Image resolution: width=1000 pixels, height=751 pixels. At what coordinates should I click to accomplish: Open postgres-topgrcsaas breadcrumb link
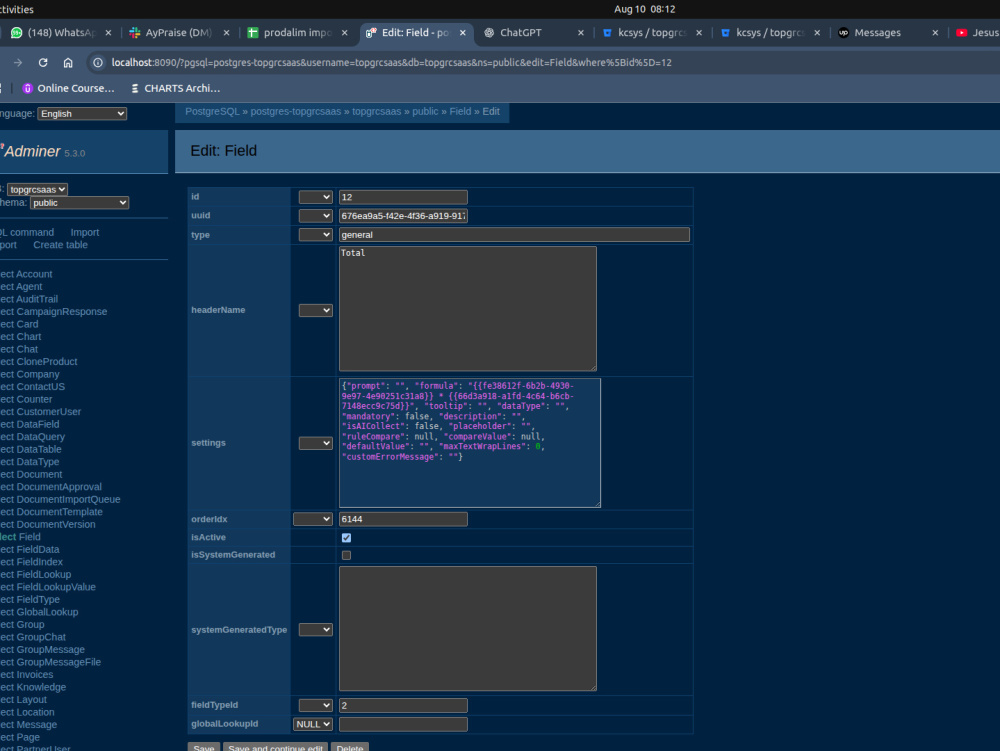pyautogui.click(x=296, y=112)
